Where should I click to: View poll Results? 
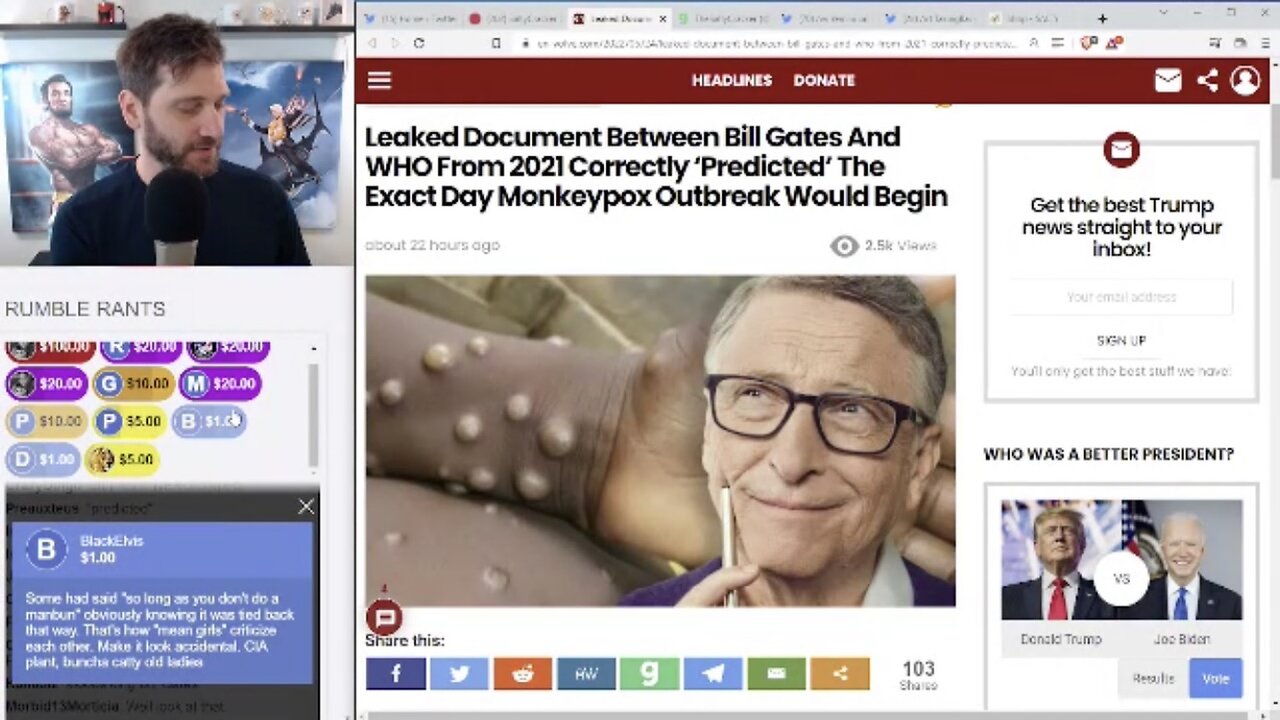(1153, 678)
